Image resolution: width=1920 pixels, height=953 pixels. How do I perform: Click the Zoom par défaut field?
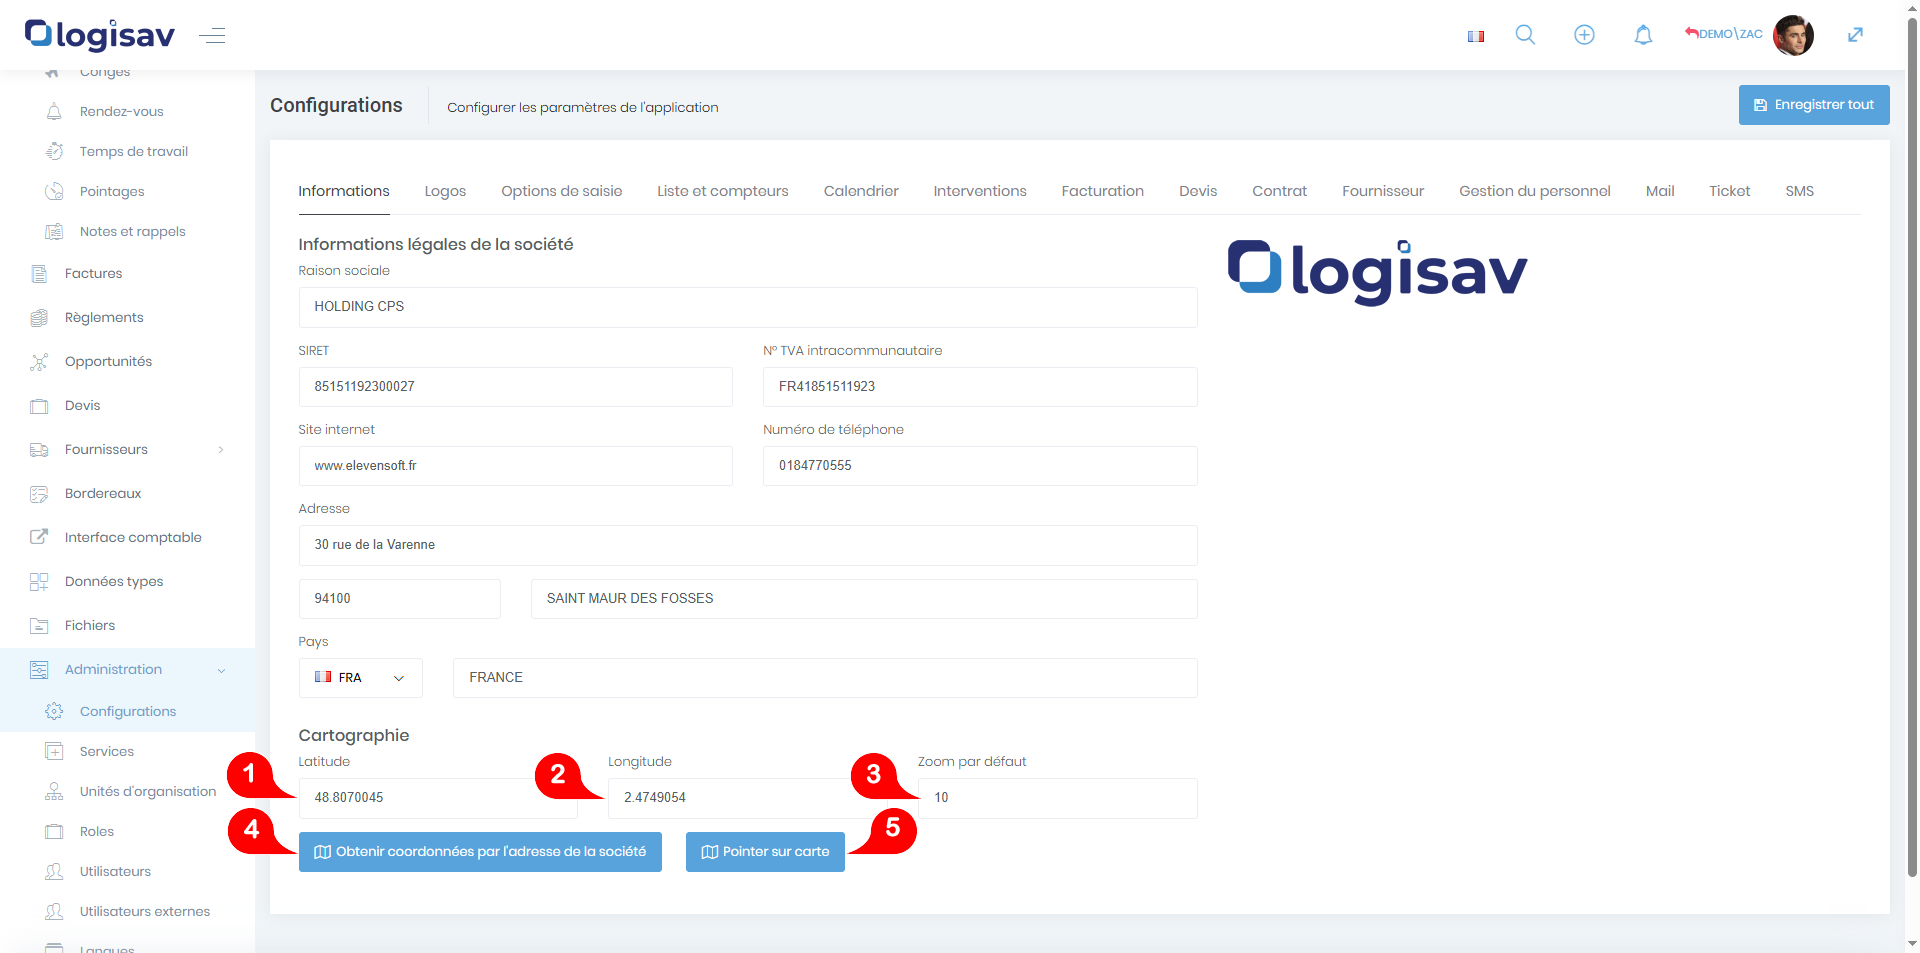pos(1057,798)
